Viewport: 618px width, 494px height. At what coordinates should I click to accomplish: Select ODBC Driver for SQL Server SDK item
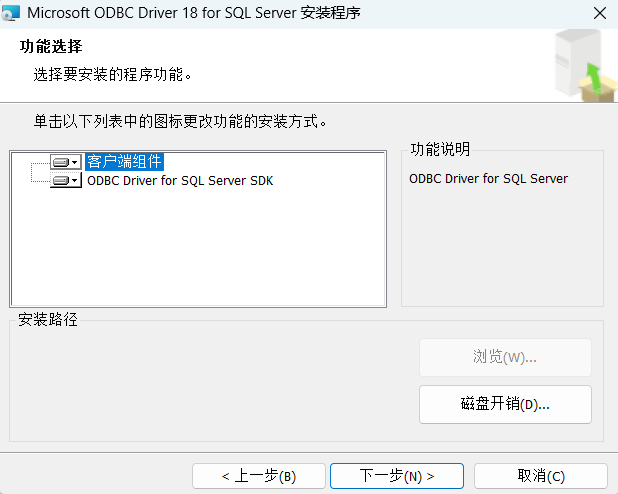[180, 181]
